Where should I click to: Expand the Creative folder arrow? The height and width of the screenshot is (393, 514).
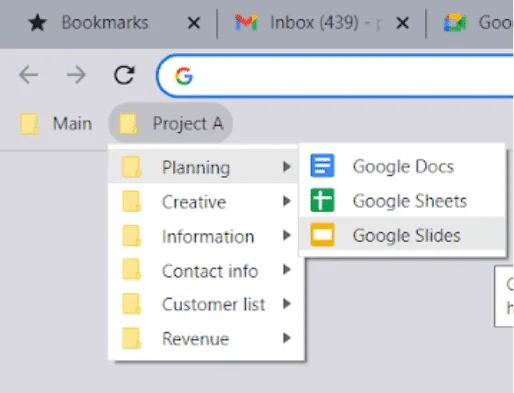coord(286,201)
